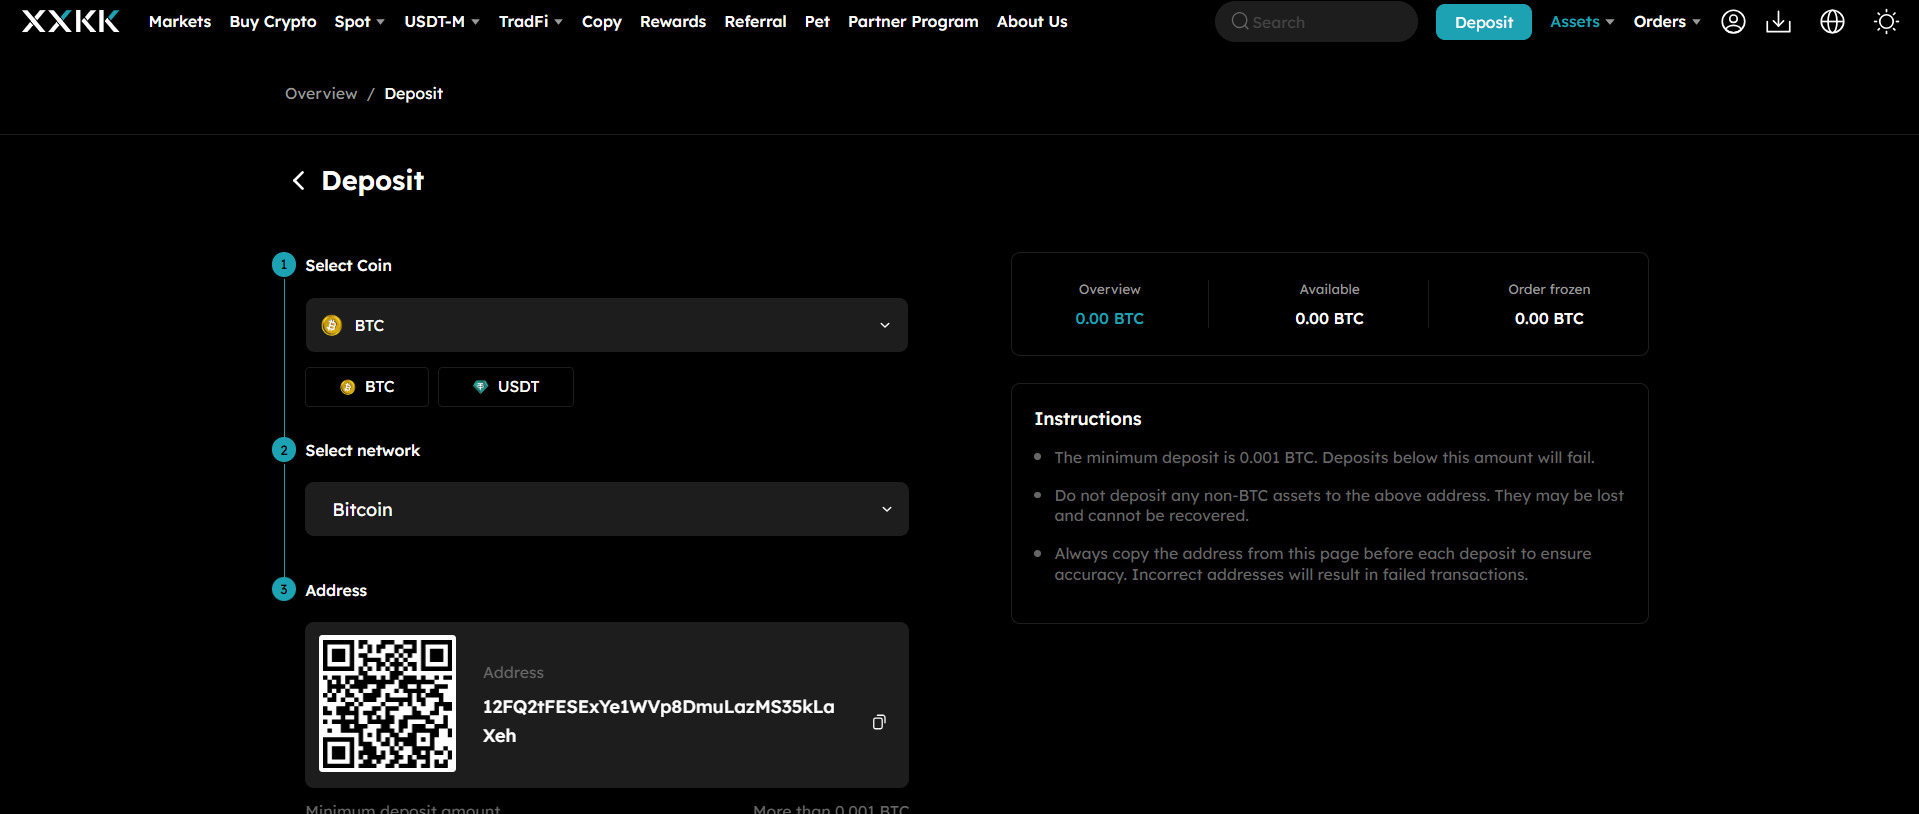Open the Rewards page
The width and height of the screenshot is (1919, 814).
(x=673, y=22)
